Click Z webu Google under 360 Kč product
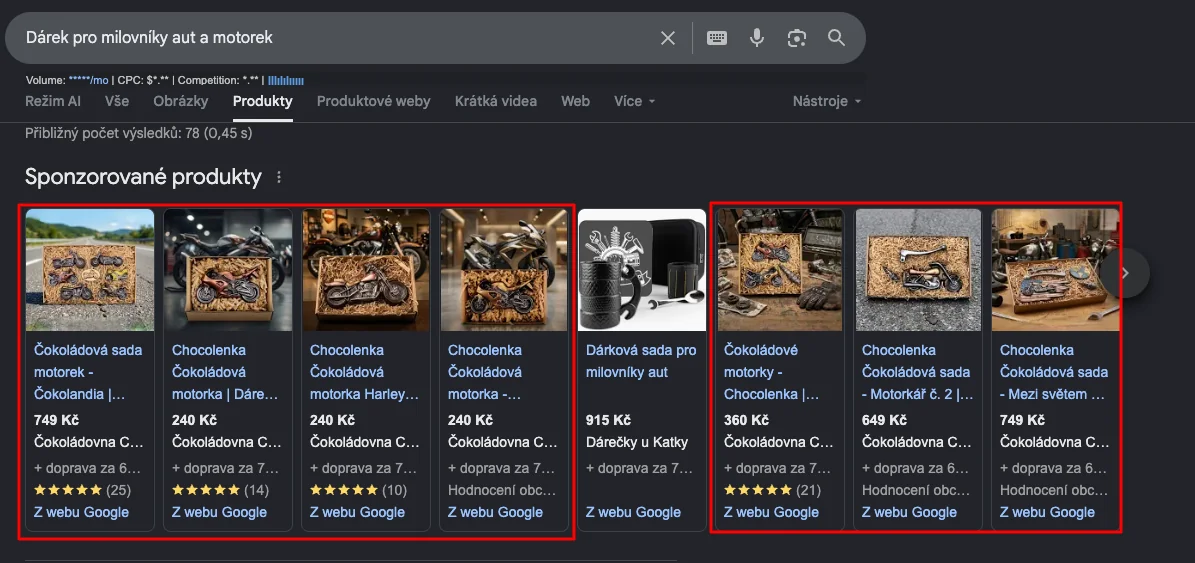 coord(771,512)
